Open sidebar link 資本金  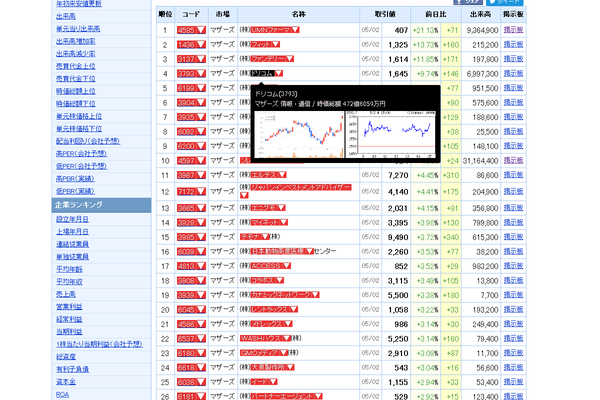(66, 382)
